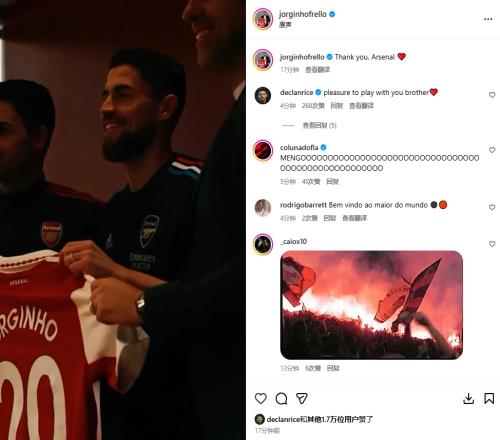
Task: Save post with bookmark icon
Action: pos(489,399)
